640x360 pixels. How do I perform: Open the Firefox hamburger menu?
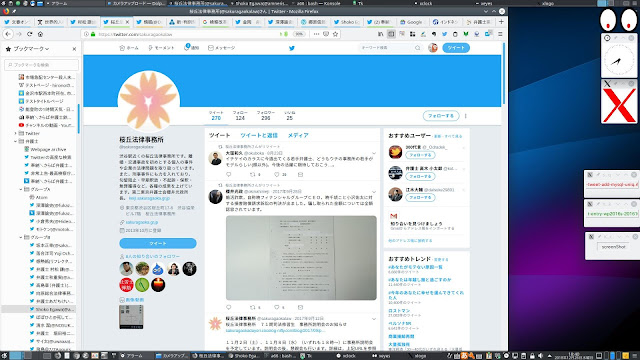click(500, 34)
